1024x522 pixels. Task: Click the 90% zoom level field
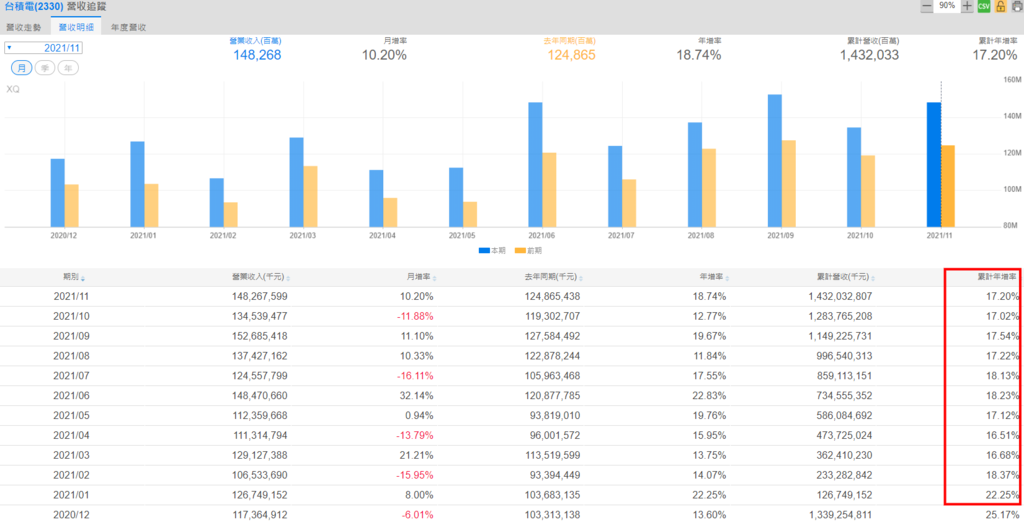pyautogui.click(x=947, y=6)
